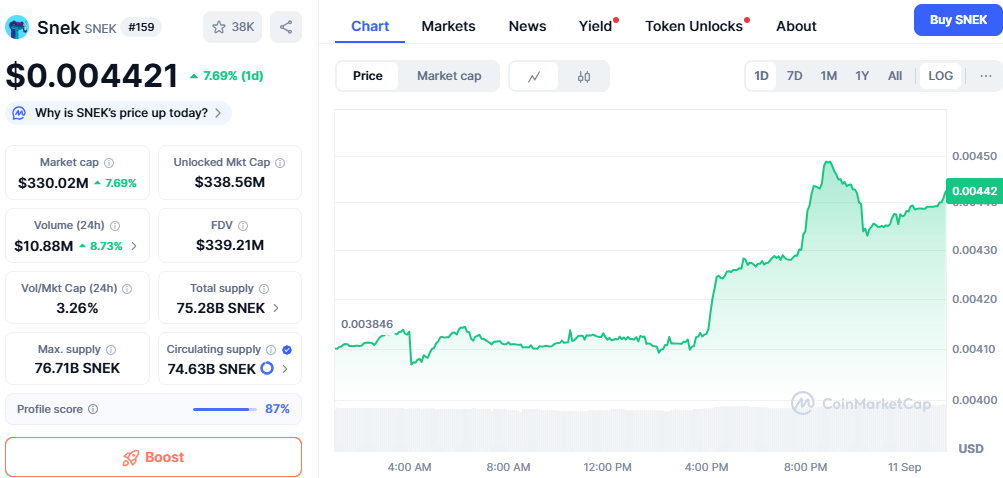Click the circulating supply verified badge
The width and height of the screenshot is (1003, 478).
[287, 350]
